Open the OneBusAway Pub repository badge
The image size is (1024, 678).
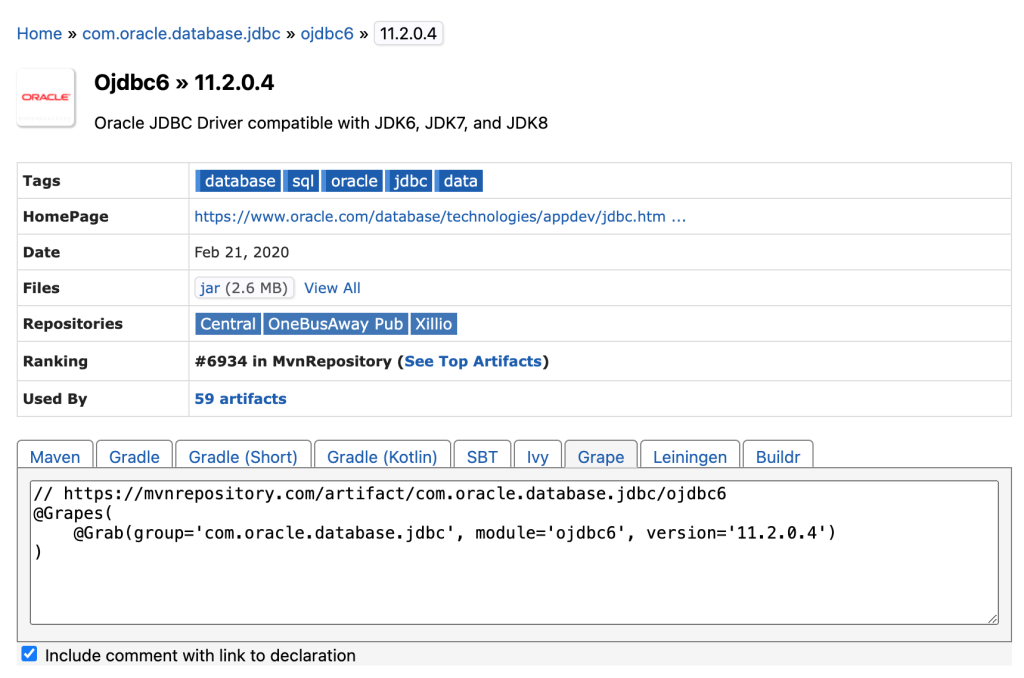coord(335,324)
